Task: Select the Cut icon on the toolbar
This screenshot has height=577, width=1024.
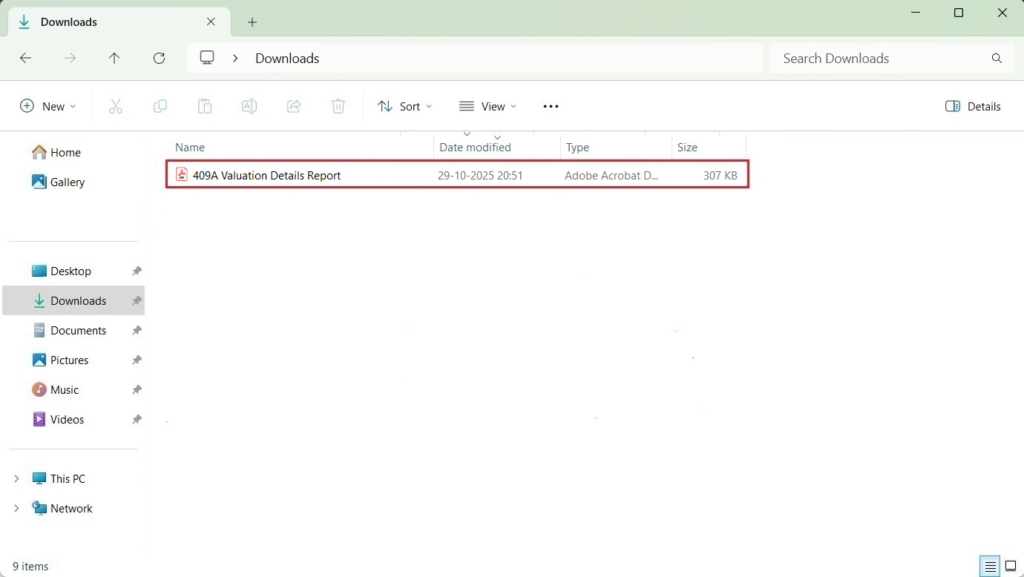Action: click(115, 106)
